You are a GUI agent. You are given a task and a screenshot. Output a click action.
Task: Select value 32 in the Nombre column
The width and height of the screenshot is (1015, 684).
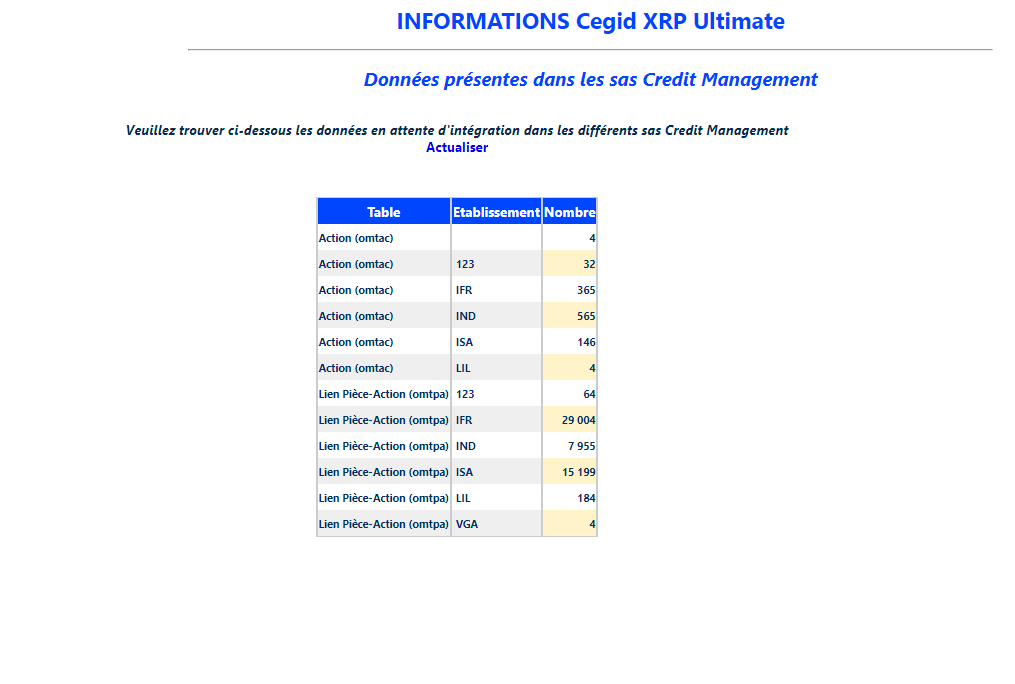(x=570, y=264)
